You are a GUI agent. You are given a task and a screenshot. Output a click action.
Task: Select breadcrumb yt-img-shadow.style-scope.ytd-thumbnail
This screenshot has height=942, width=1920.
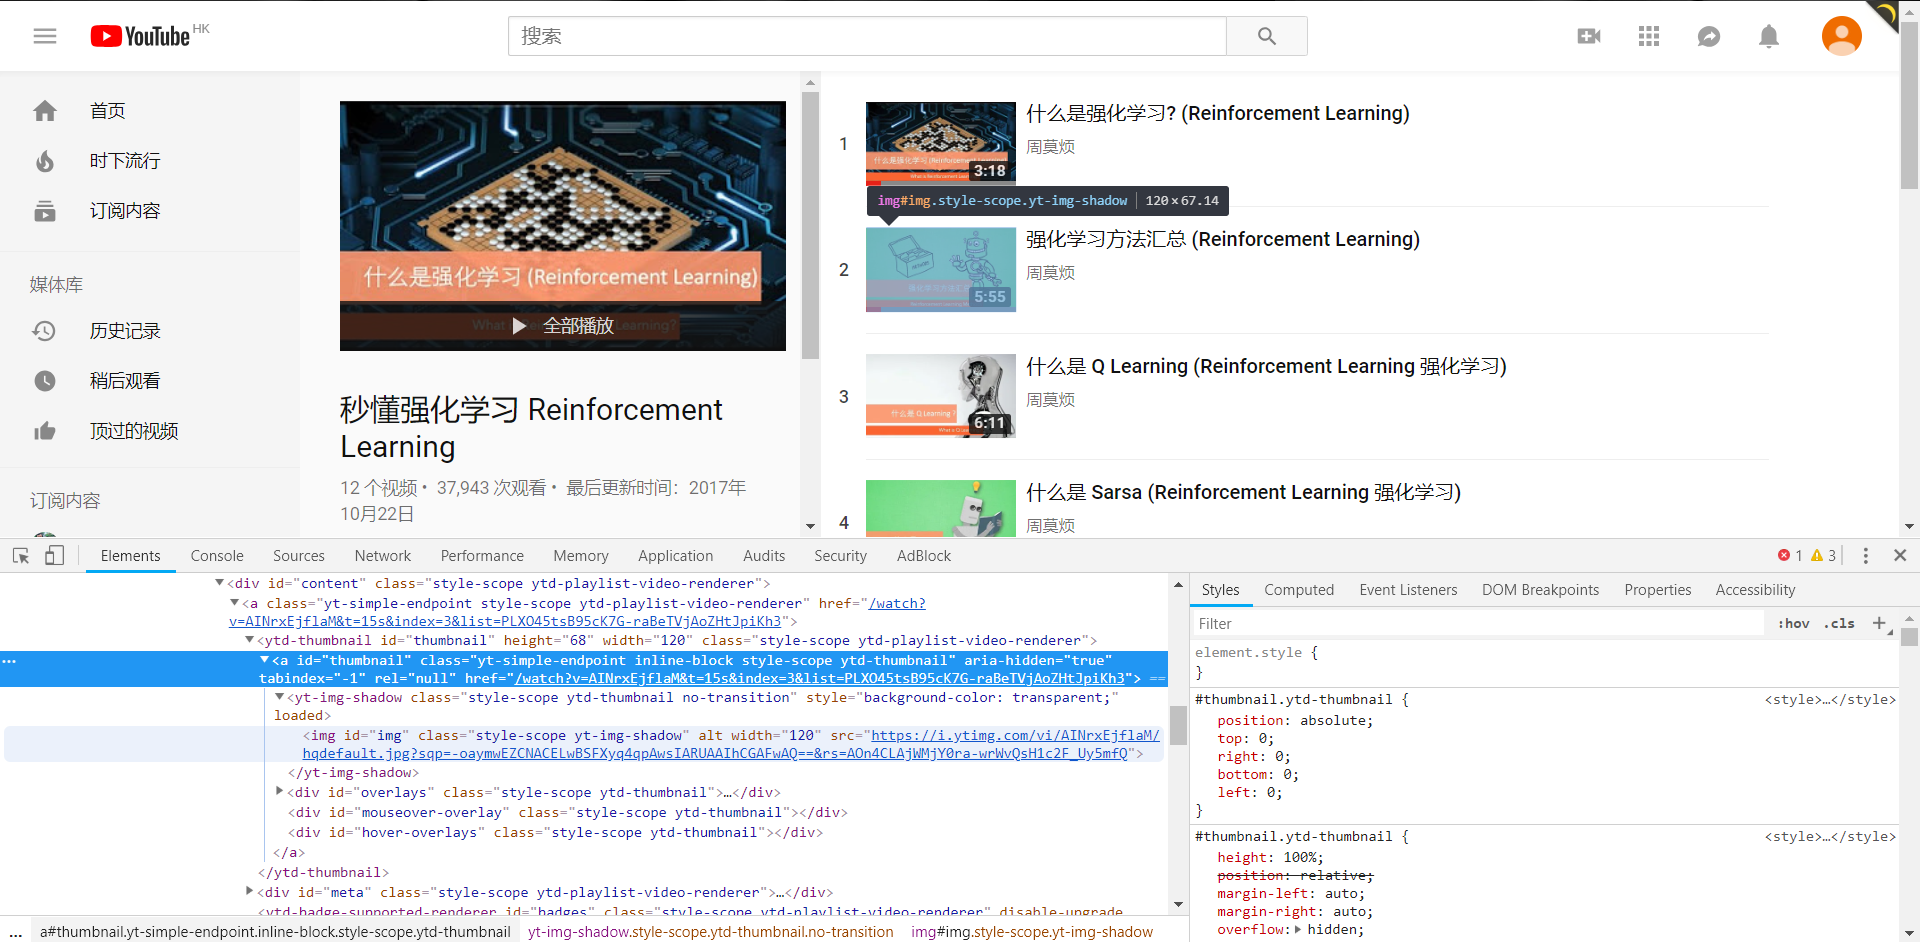711,932
